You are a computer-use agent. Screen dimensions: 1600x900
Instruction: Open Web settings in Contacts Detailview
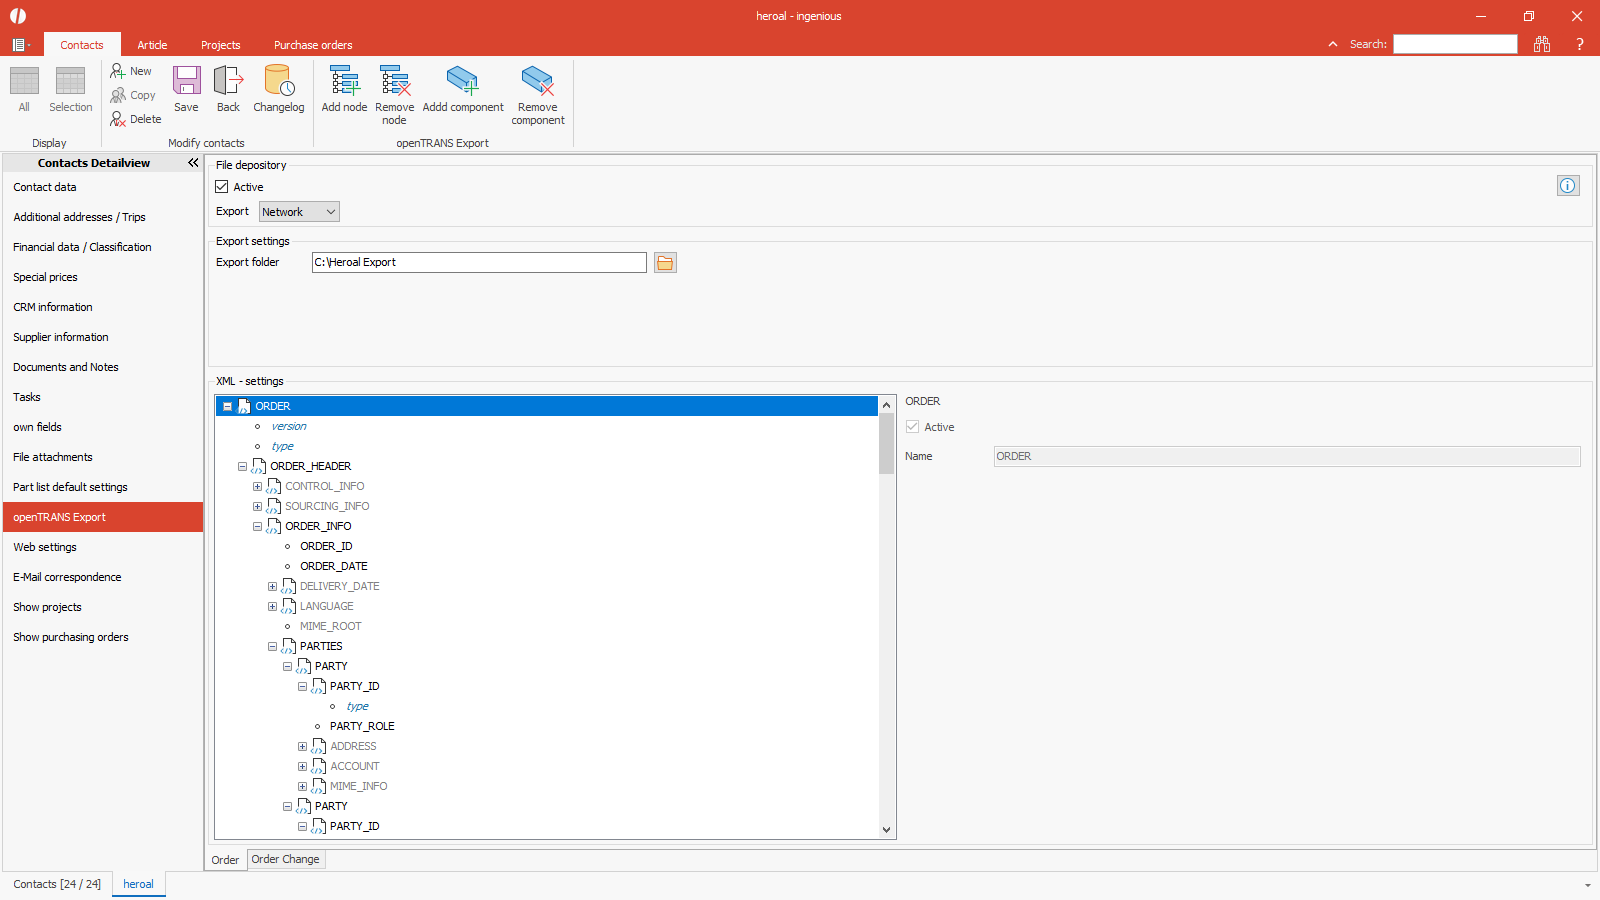(45, 547)
